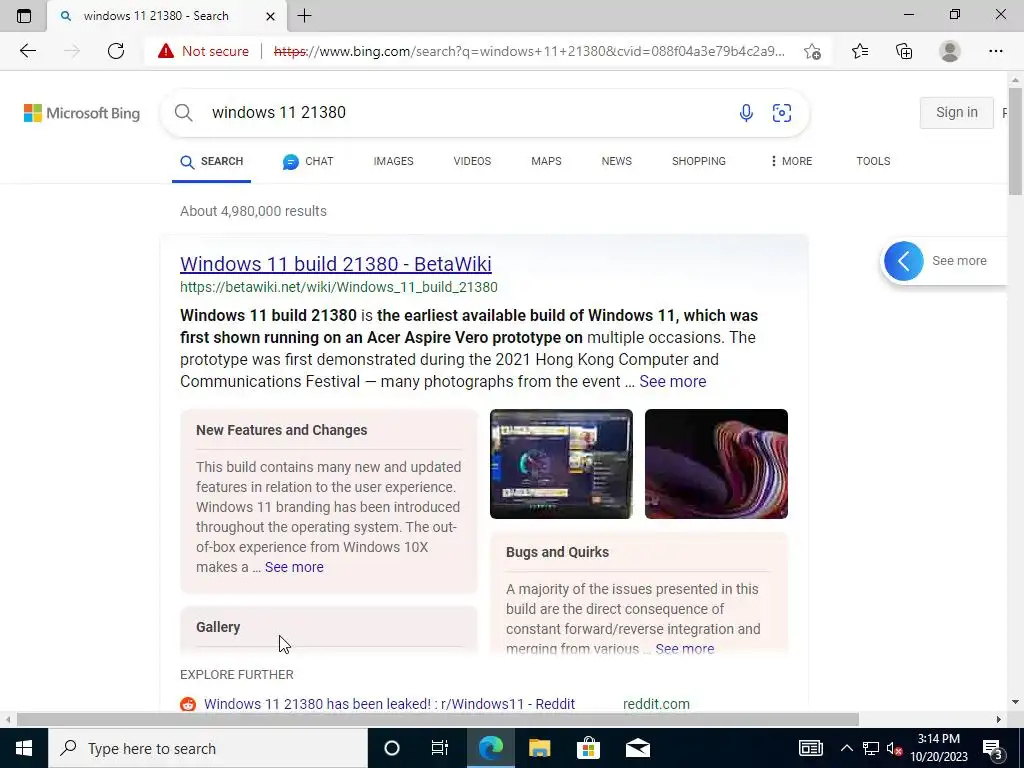
Task: Open the Gallery section heading
Action: (218, 627)
